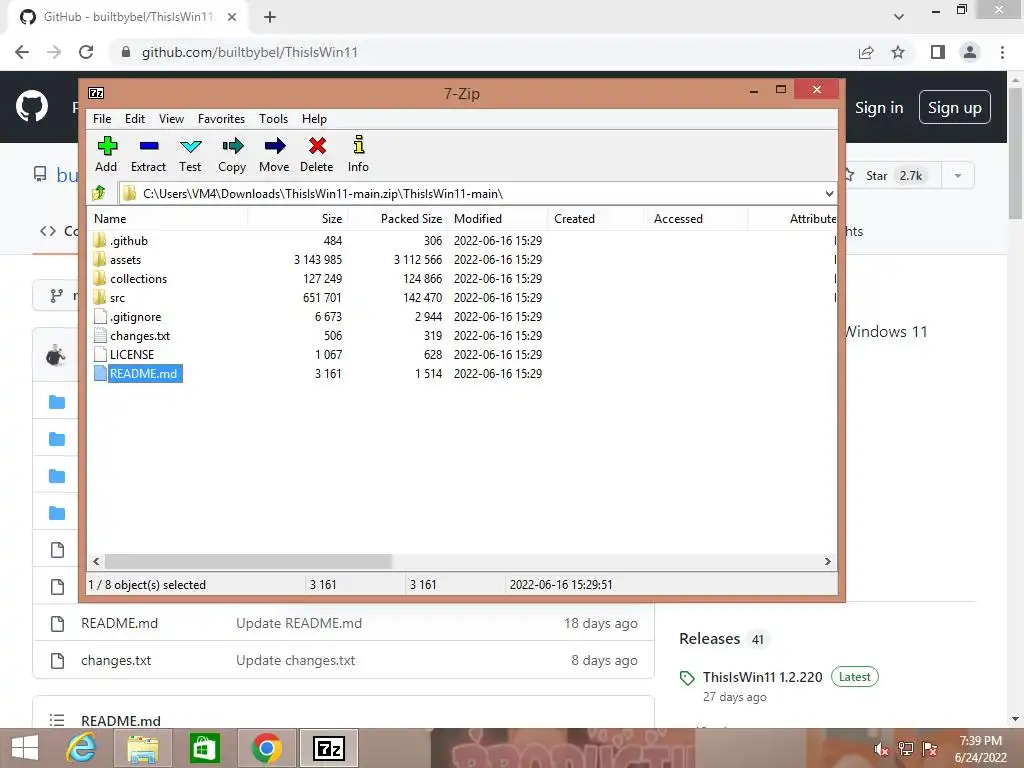Click the Chrome address bar URL
1024x768 pixels.
tap(250, 52)
